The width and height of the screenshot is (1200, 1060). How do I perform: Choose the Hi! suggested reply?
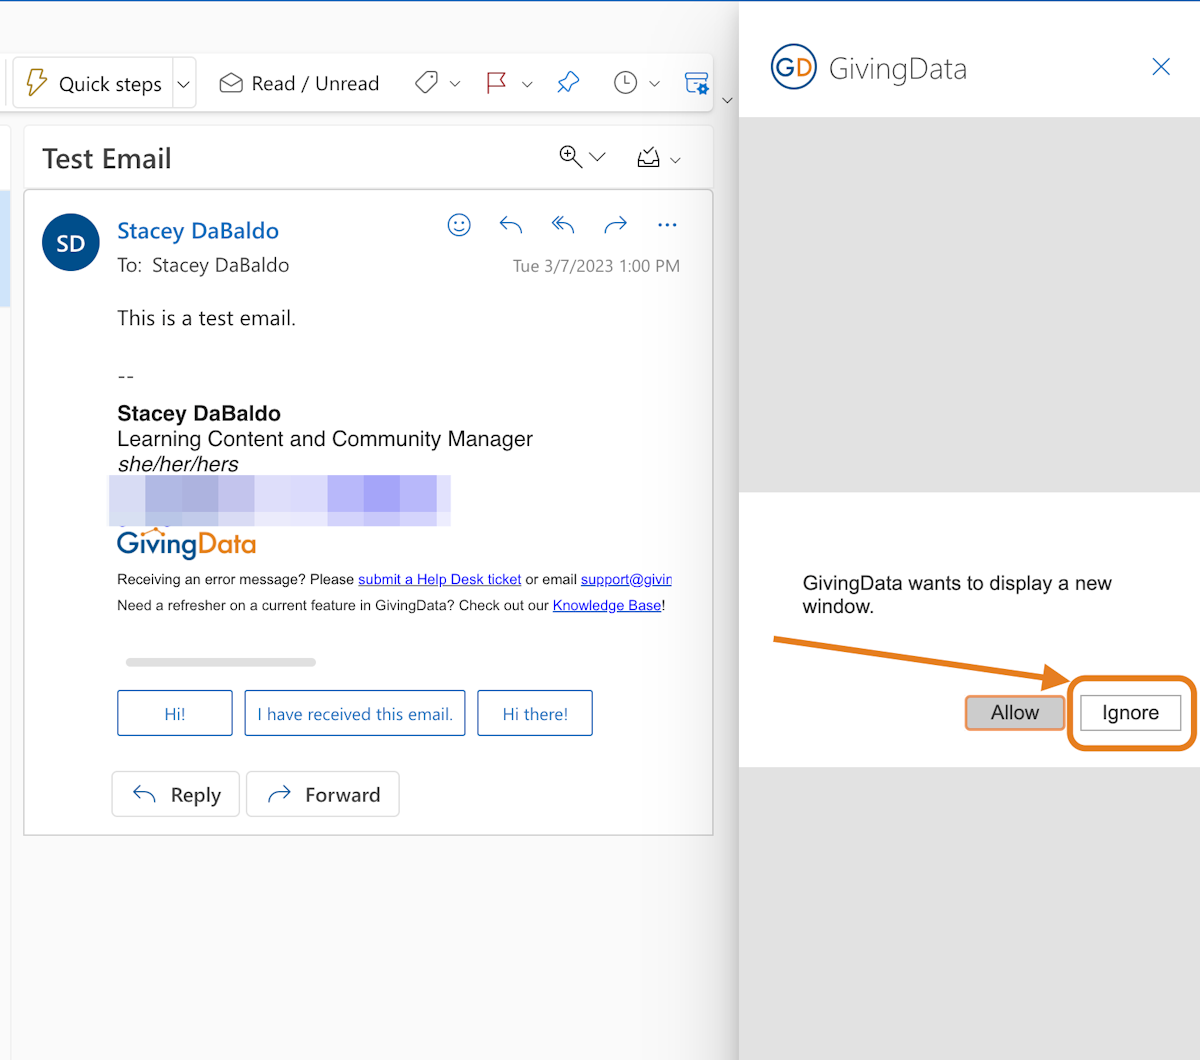coord(175,713)
